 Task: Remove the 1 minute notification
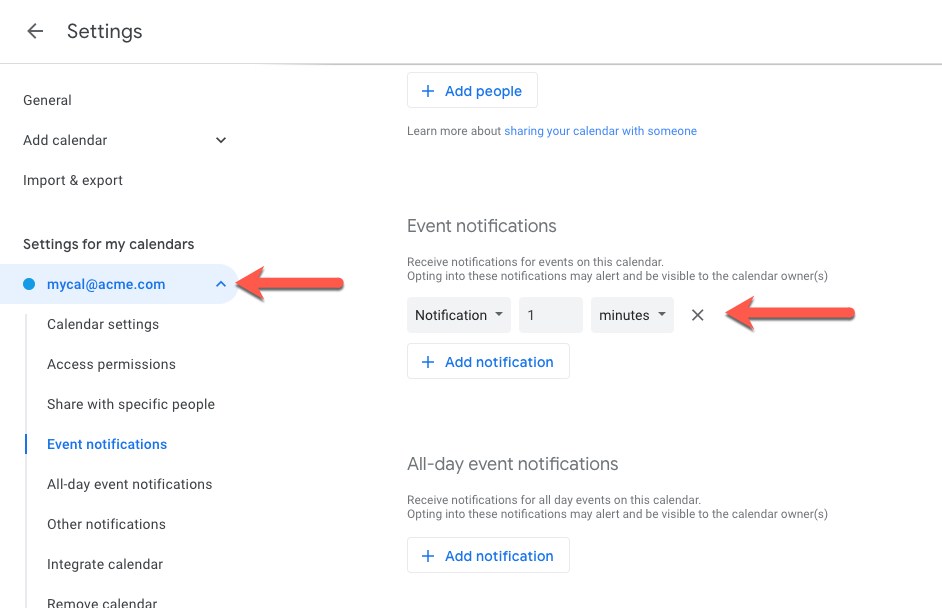click(697, 315)
